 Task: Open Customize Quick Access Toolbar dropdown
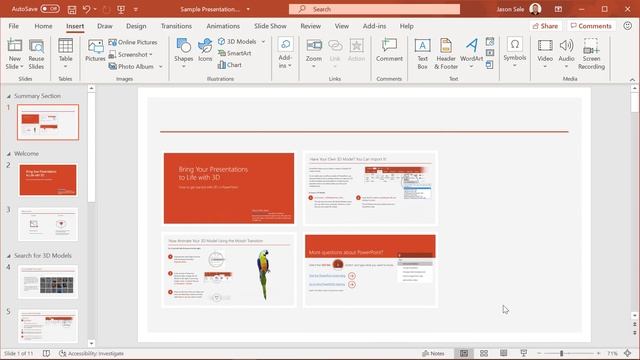click(136, 9)
